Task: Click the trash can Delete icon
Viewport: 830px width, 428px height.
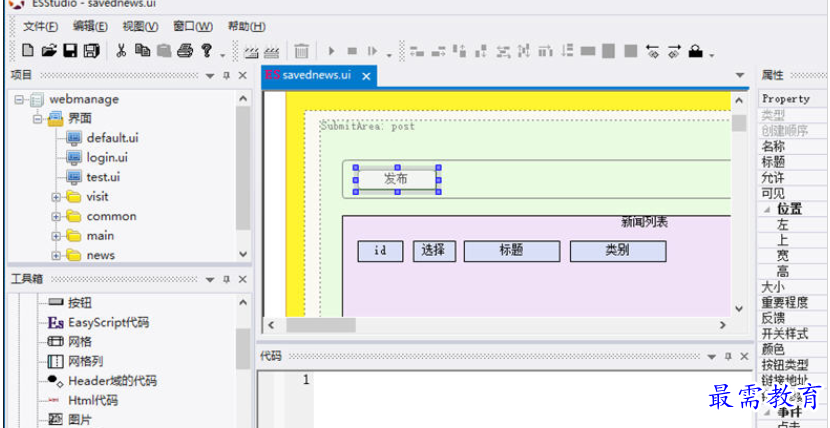Action: click(x=301, y=51)
